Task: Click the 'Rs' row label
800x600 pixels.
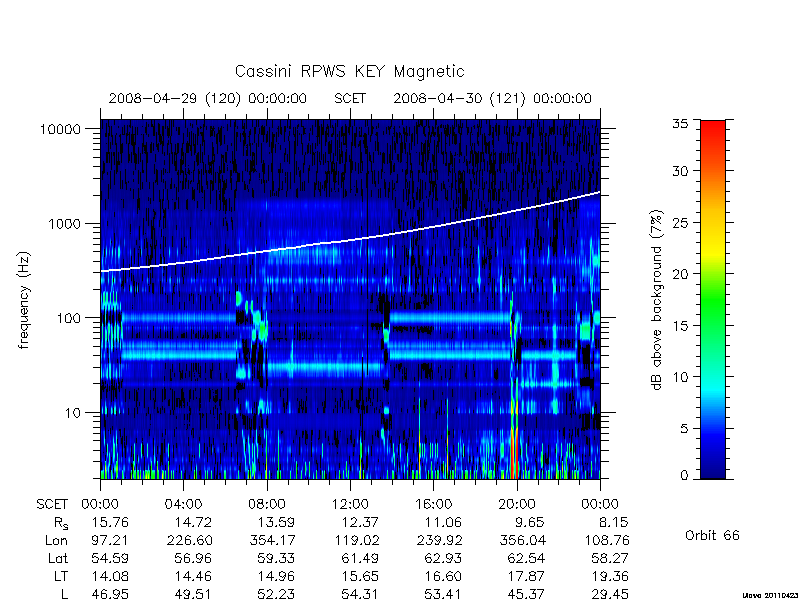Action: tap(61, 523)
